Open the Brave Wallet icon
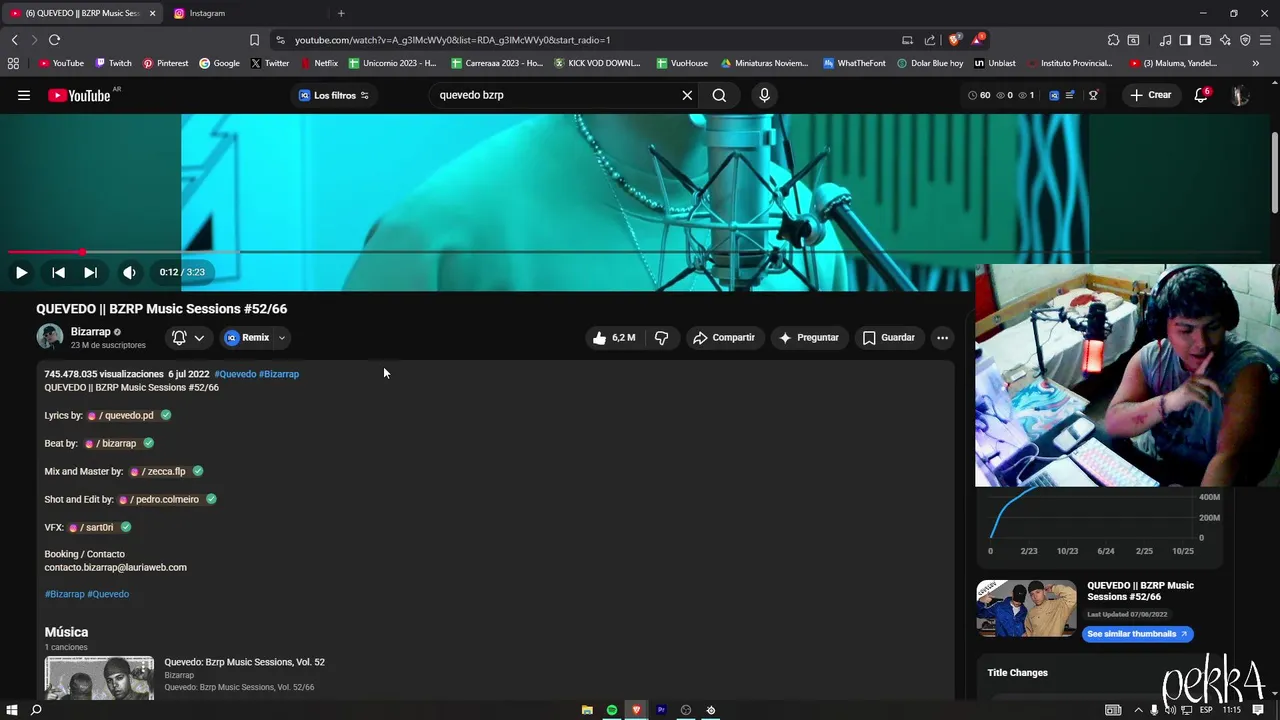Image resolution: width=1280 pixels, height=720 pixels. coord(1205,40)
